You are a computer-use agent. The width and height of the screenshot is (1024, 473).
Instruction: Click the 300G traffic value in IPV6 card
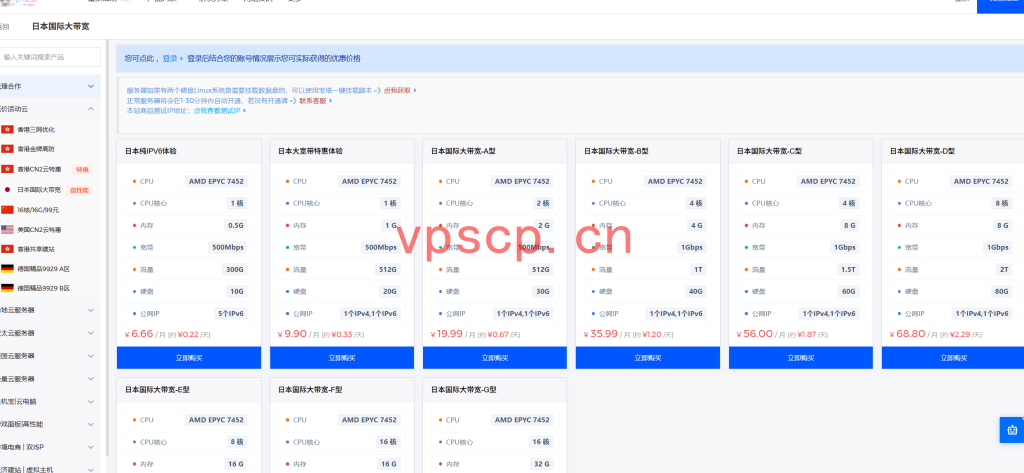(235, 269)
